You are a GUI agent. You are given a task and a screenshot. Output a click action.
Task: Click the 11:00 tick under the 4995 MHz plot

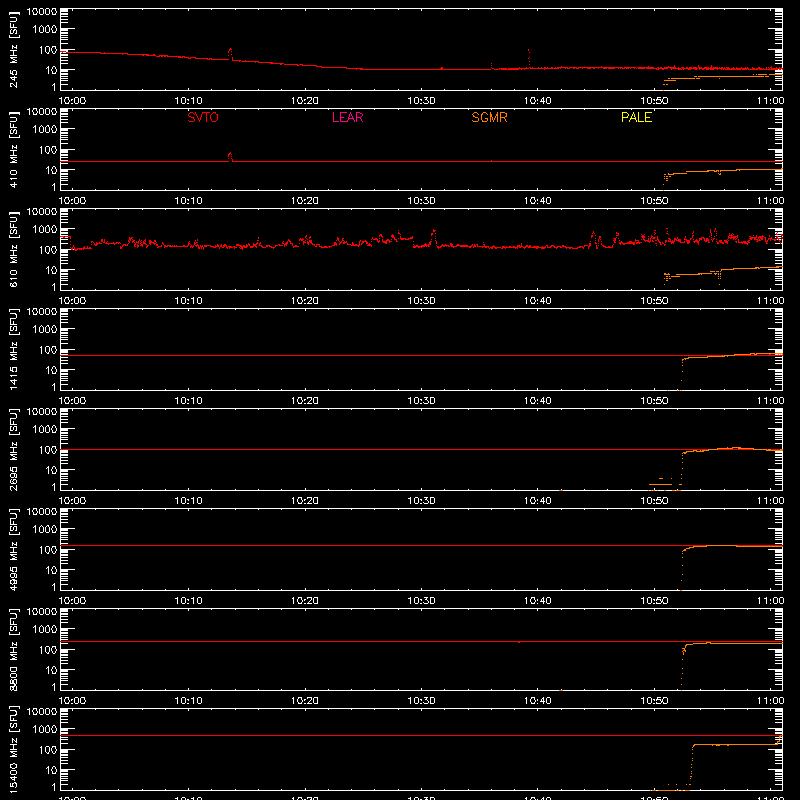click(770, 601)
